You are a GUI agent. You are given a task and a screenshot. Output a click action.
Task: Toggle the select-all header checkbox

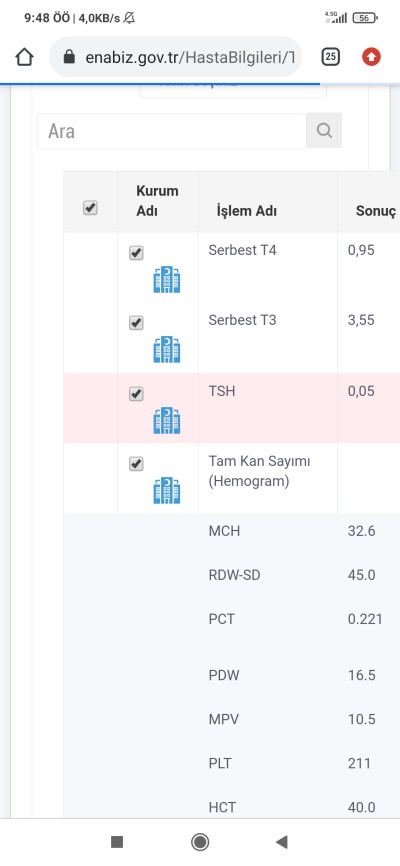coord(90,208)
